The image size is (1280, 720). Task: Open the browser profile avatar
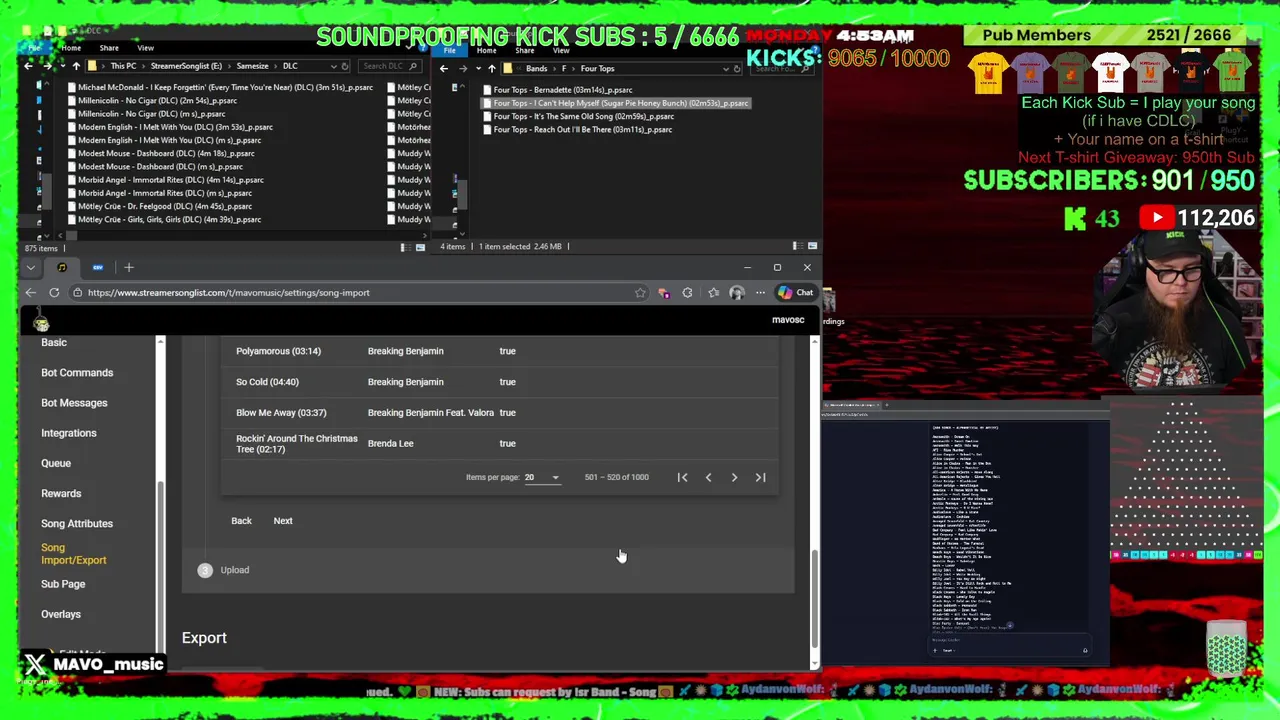pos(737,293)
